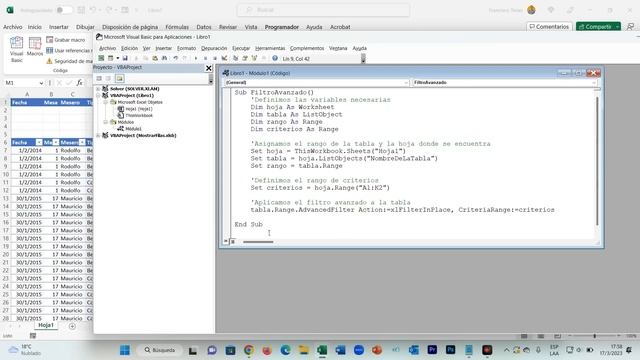This screenshot has height=360, width=640.
Task: Close the Proyecto - VBAProject panel
Action: [x=209, y=68]
